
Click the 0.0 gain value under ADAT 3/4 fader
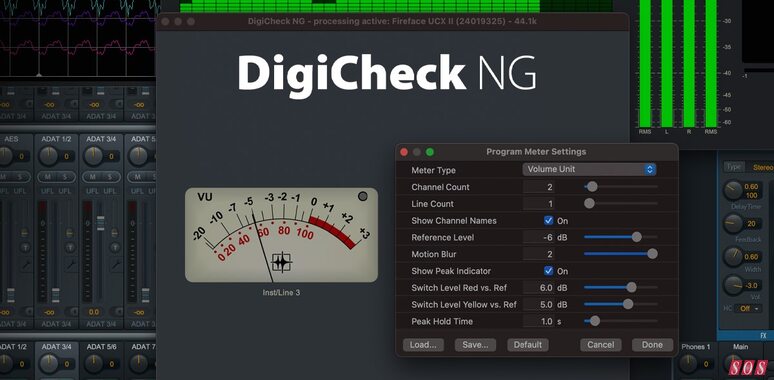[x=94, y=312]
